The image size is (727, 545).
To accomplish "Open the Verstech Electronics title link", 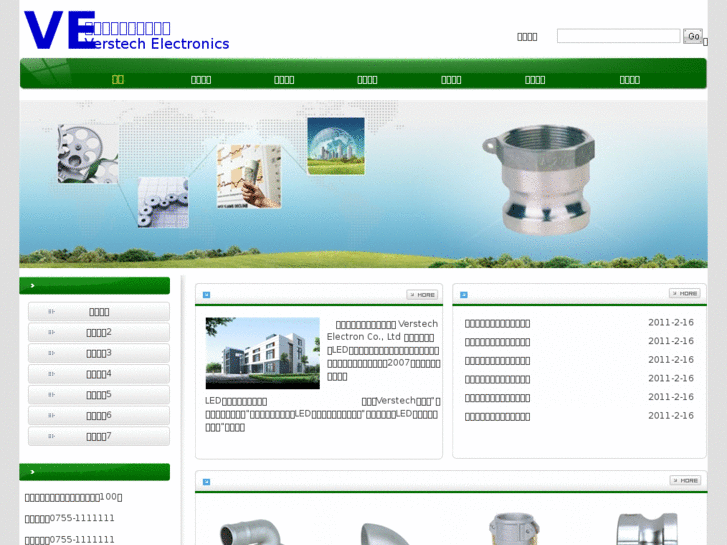I will click(x=157, y=44).
